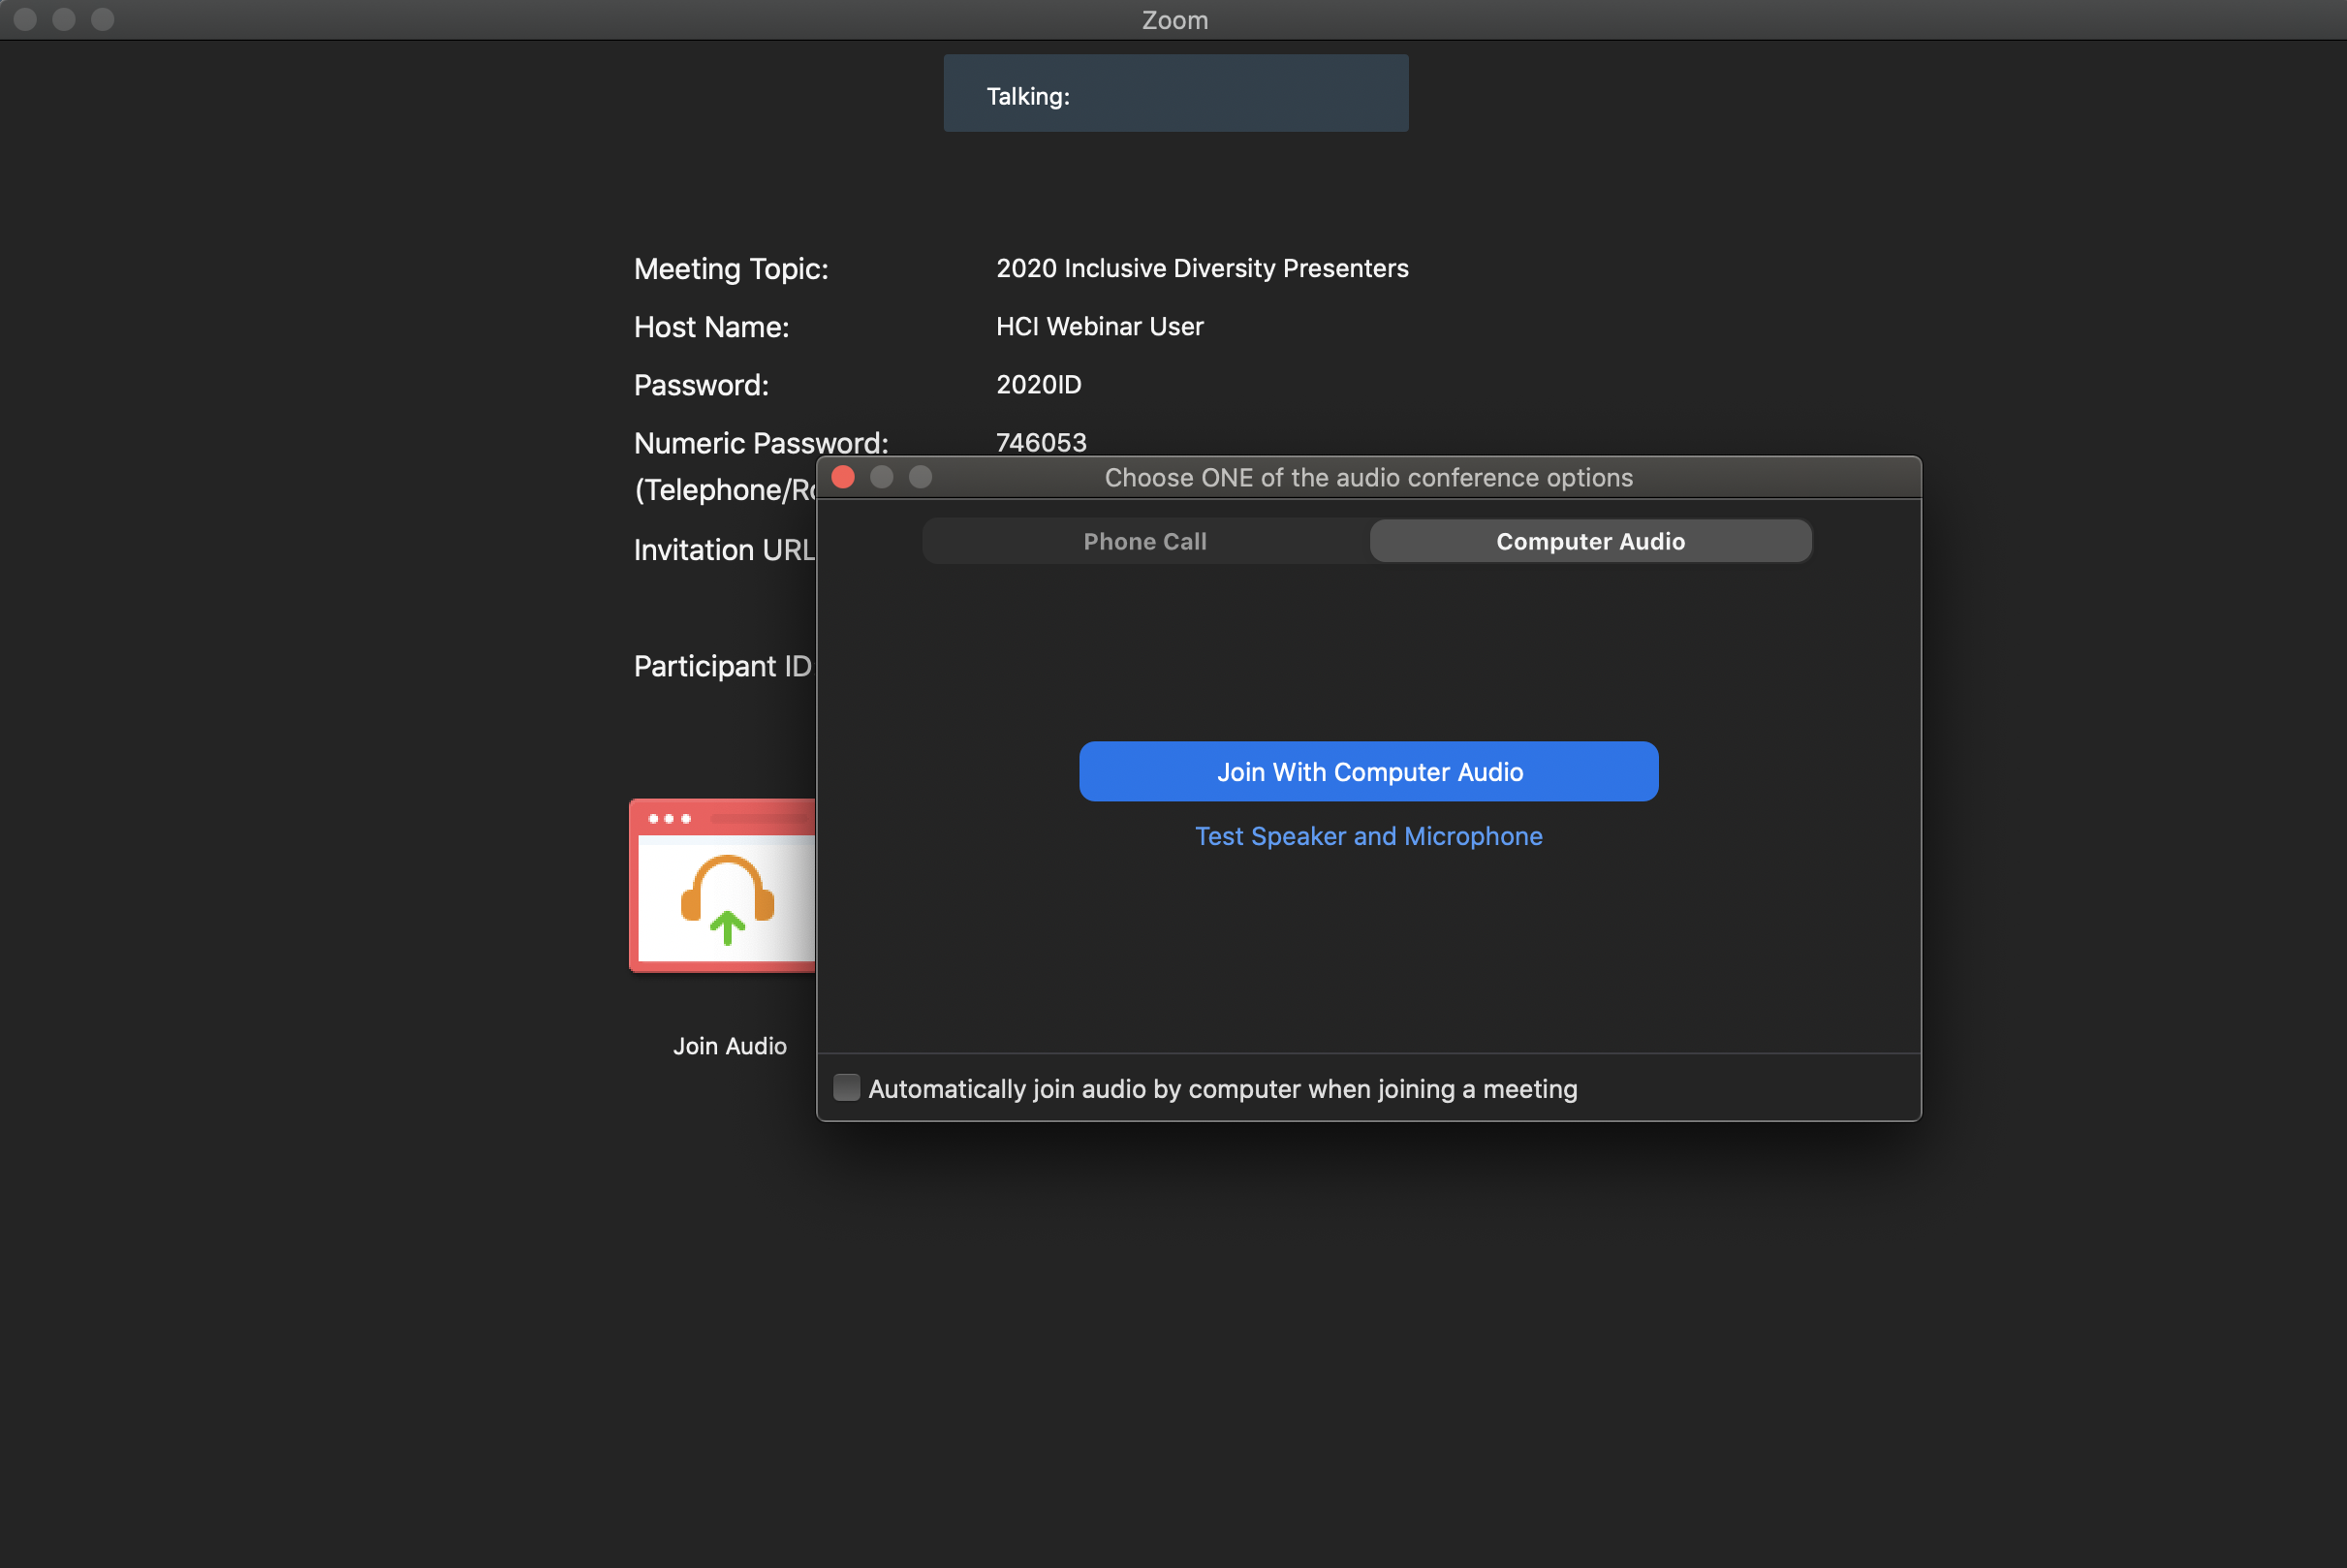Viewport: 2347px width, 1568px height.
Task: Select Computer Audio conference option
Action: pyautogui.click(x=1589, y=539)
